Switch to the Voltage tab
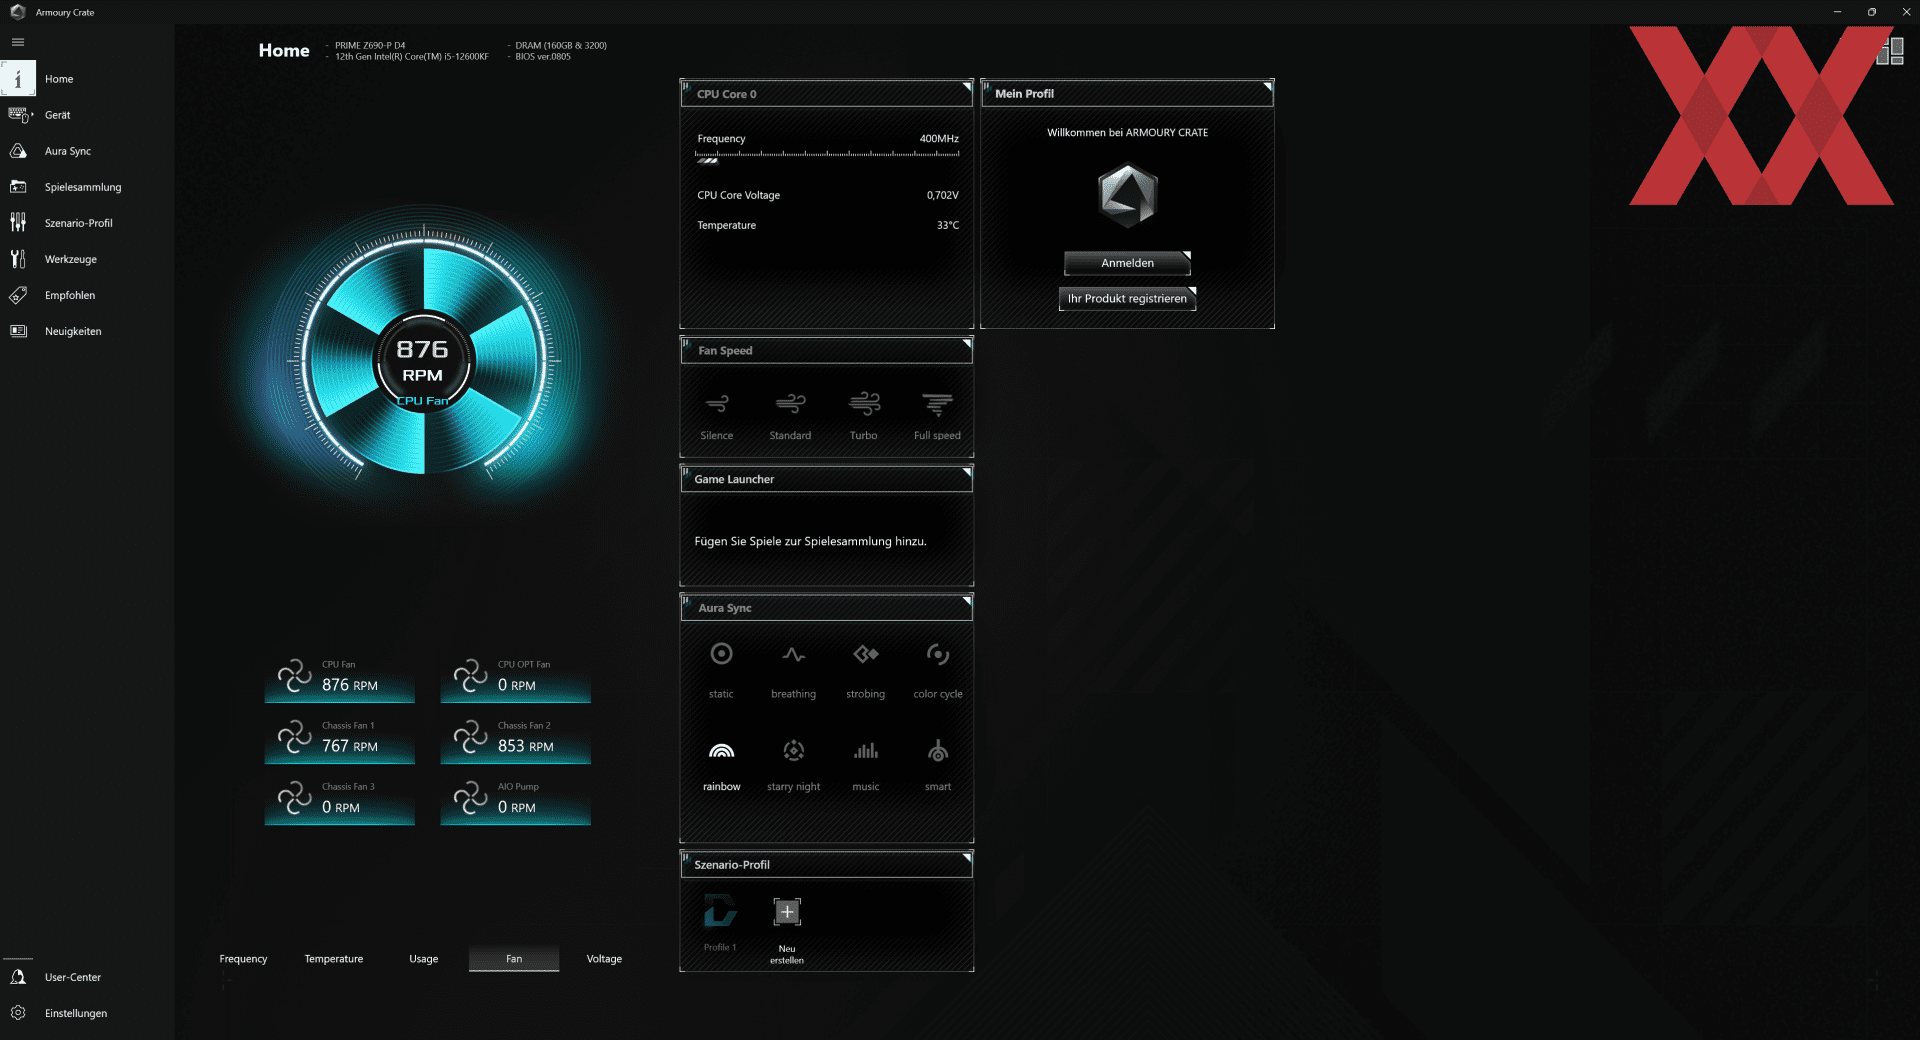Image resolution: width=1920 pixels, height=1040 pixels. [604, 959]
